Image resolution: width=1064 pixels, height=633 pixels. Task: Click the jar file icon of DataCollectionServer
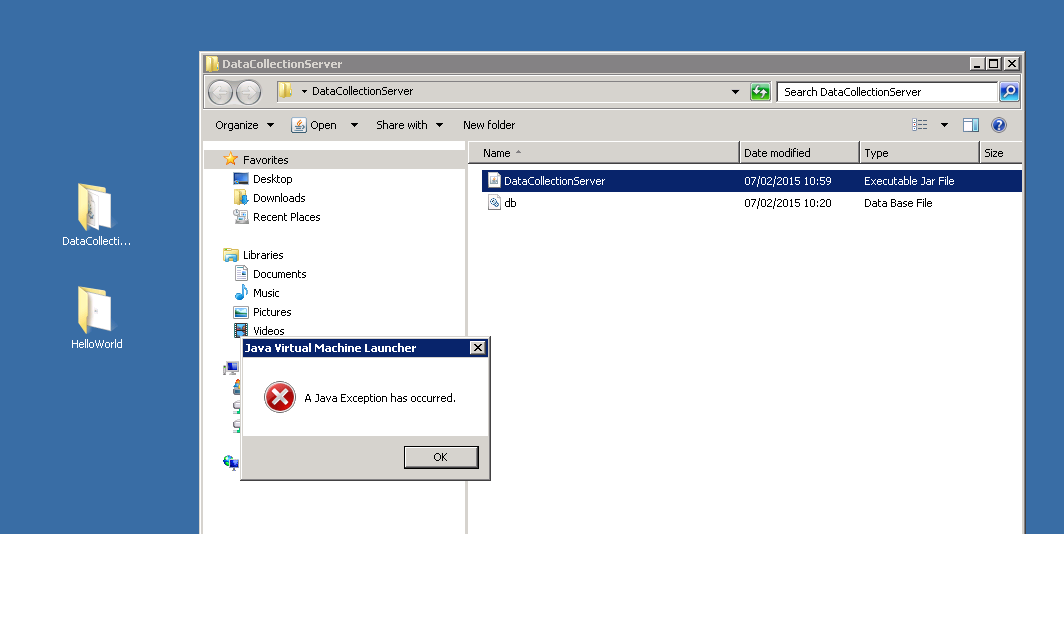tap(494, 180)
